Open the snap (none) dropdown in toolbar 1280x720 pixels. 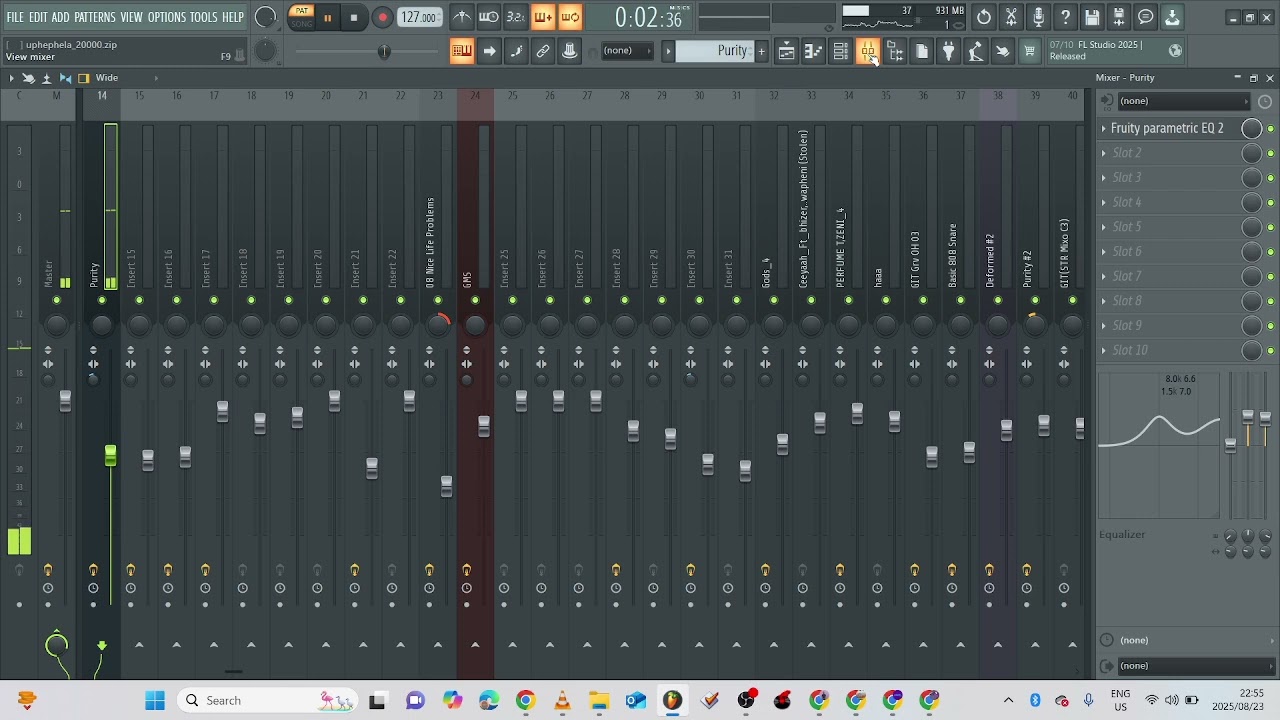coord(626,51)
